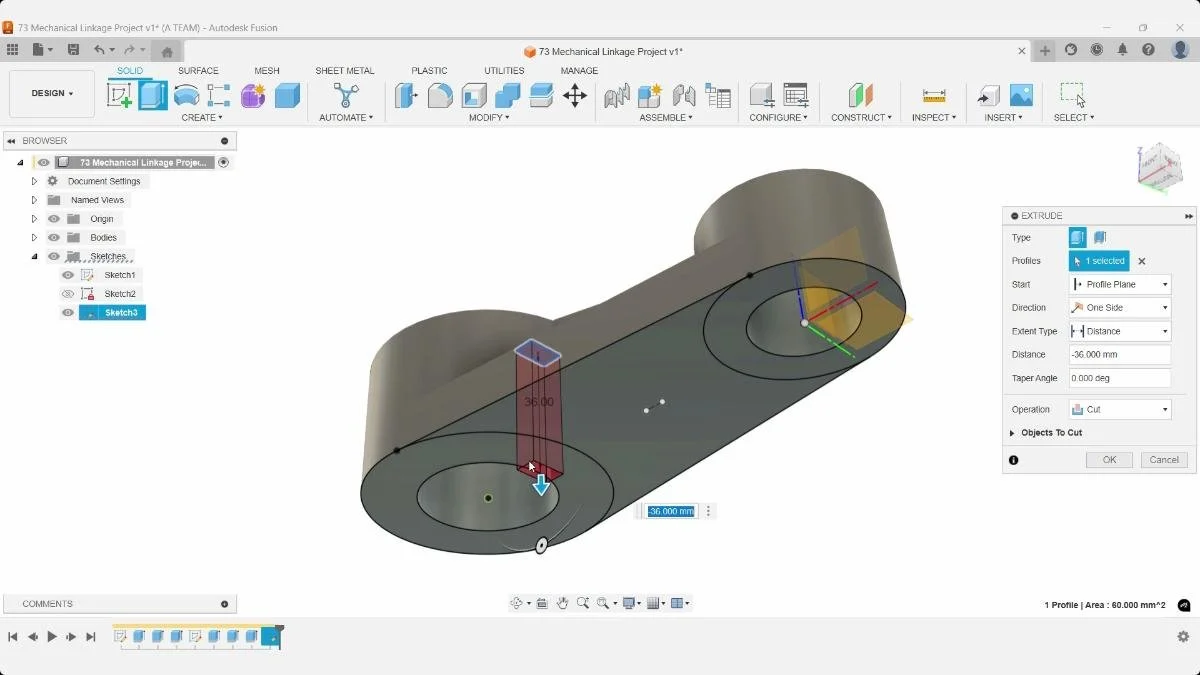Open the Automate tool icon
The width and height of the screenshot is (1200, 675).
pyautogui.click(x=346, y=95)
